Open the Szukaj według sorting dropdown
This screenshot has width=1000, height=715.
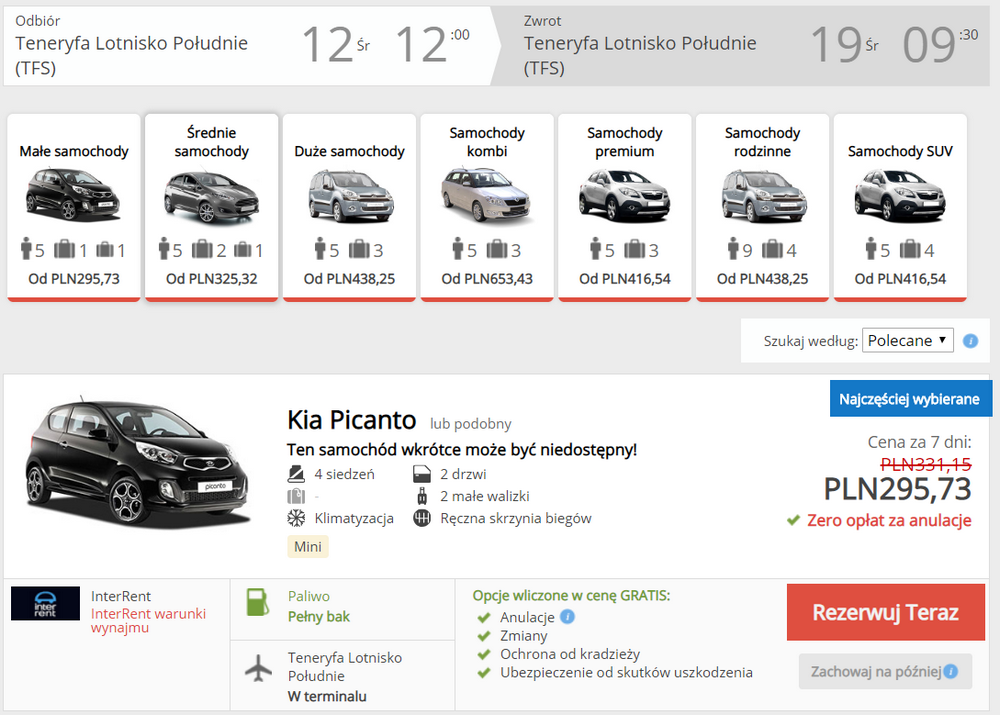click(908, 341)
